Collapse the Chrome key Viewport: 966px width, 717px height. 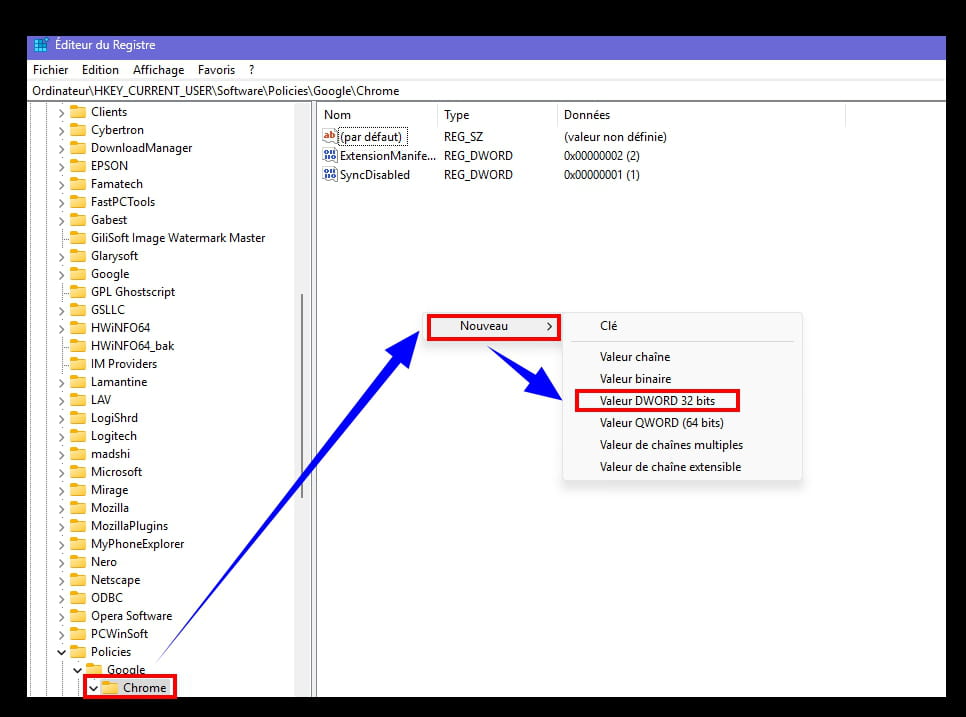(93, 688)
